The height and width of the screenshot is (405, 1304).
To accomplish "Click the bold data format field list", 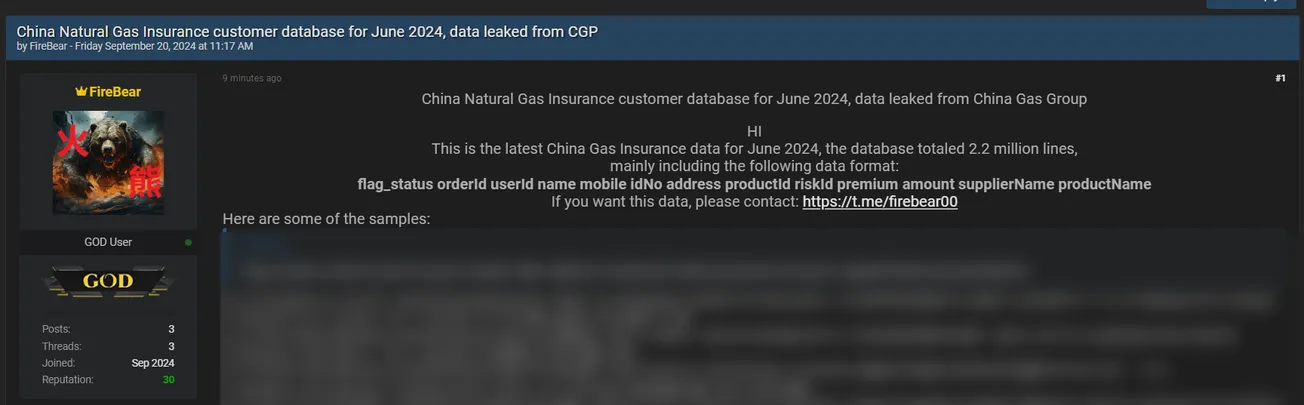I will pyautogui.click(x=754, y=184).
